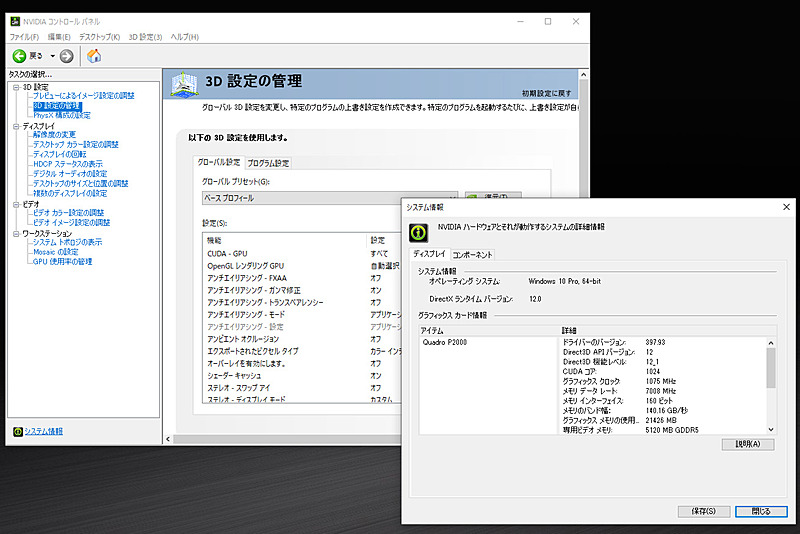This screenshot has height=534, width=800.
Task: Open the 3D 設定(3) menu
Action: click(x=145, y=37)
